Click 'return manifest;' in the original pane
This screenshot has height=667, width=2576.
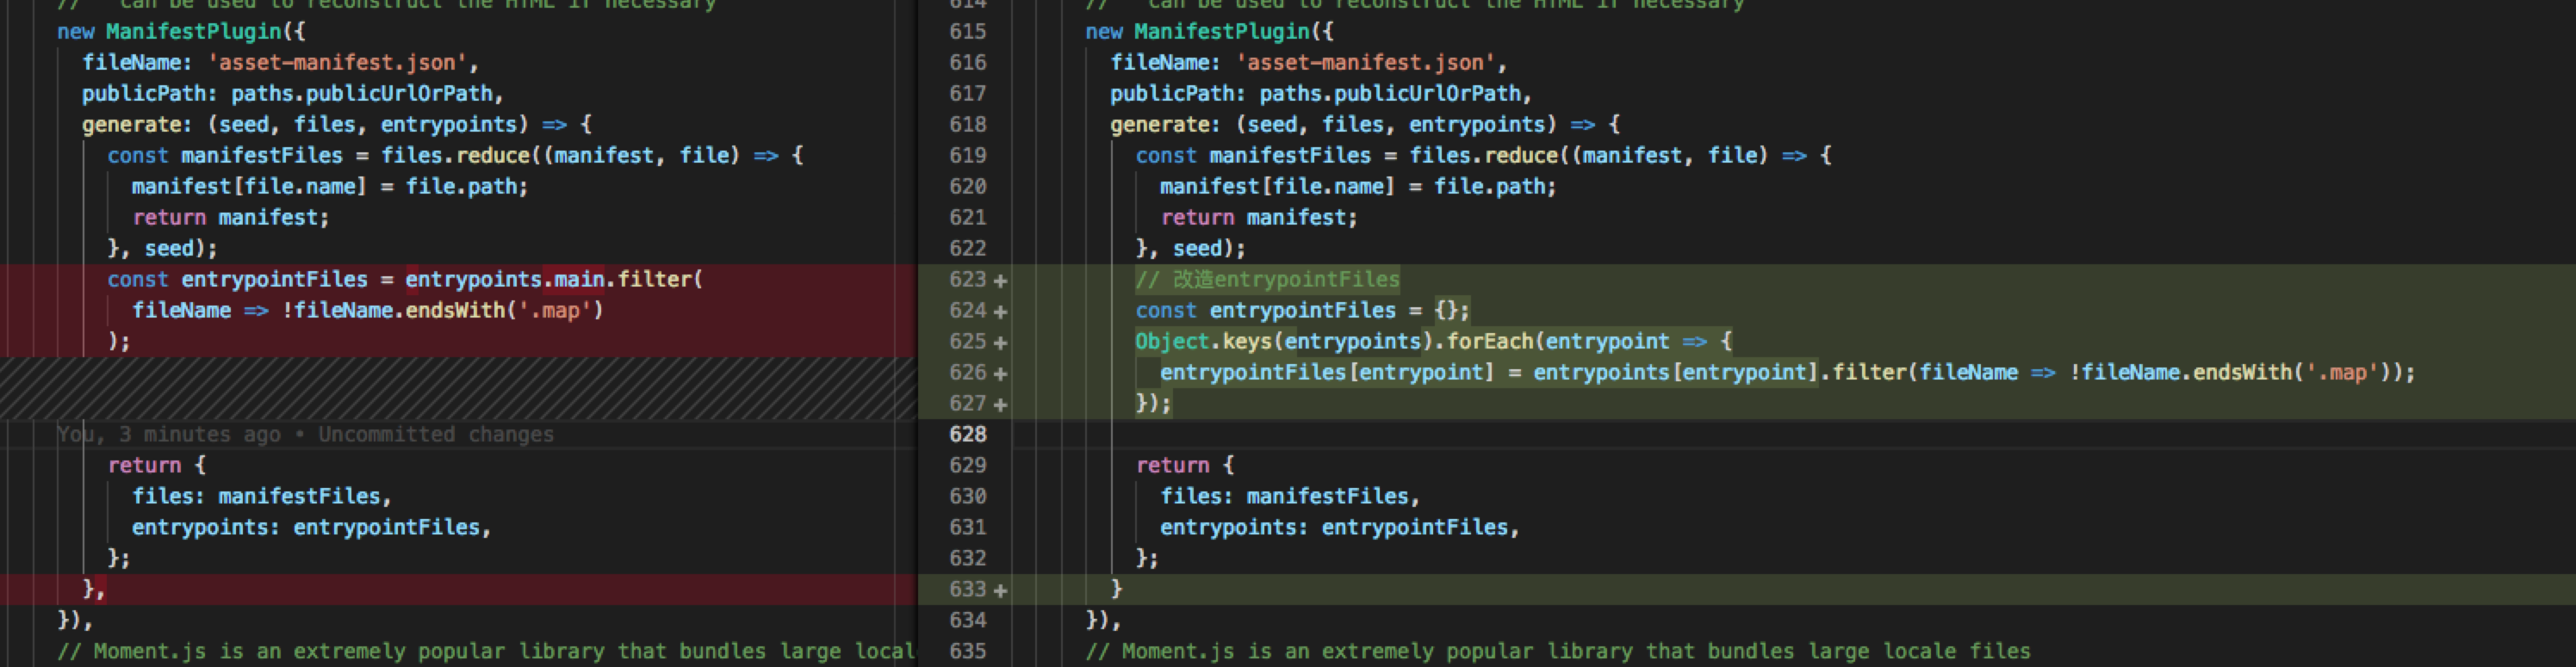point(231,218)
